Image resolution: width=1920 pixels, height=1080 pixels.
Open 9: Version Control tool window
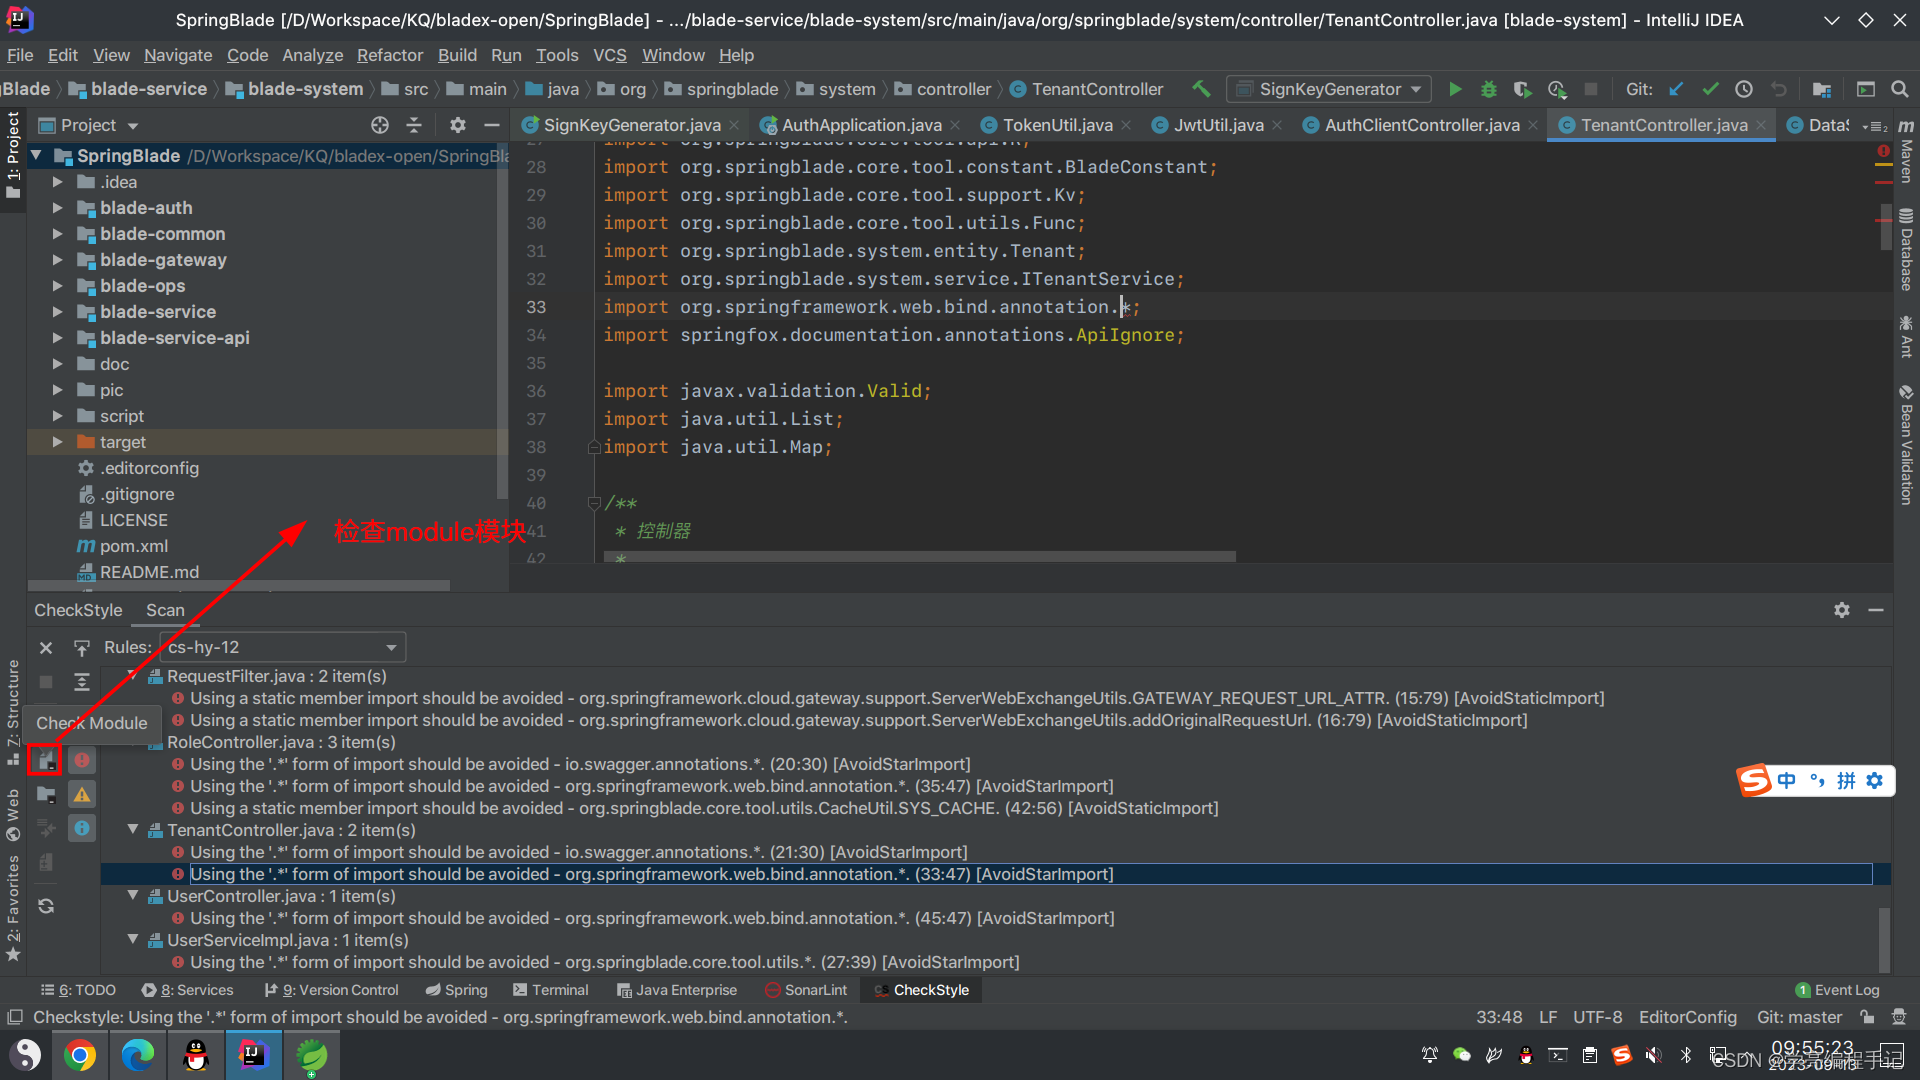[x=331, y=990]
